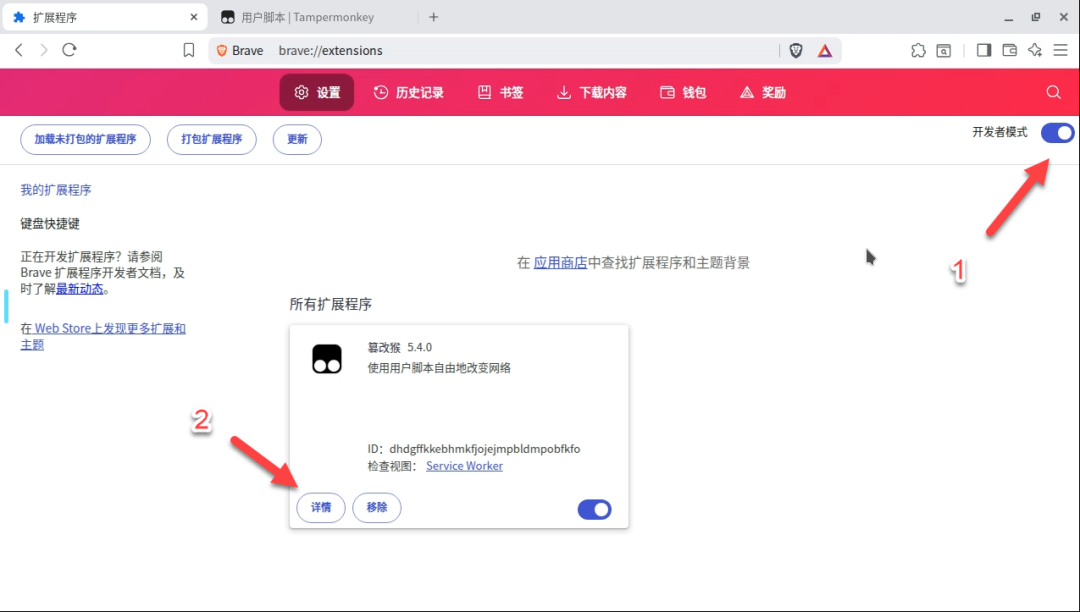1080x612 pixels.
Task: Open 详情 for 篡改猴 extension
Action: (x=321, y=507)
